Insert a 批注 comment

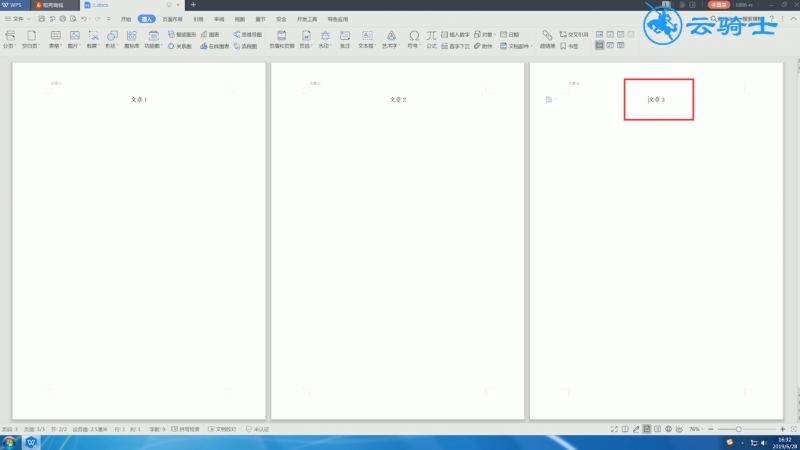(x=345, y=39)
